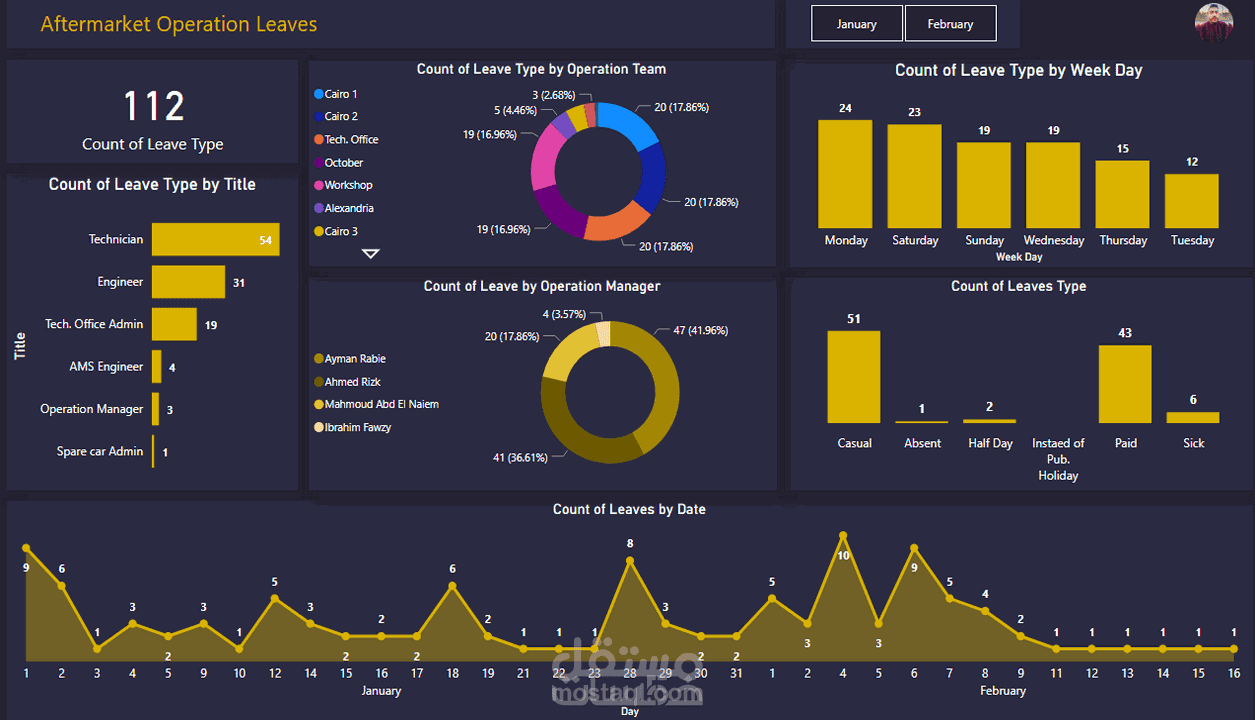Click the January 18 data point labeled 6
The width and height of the screenshot is (1255, 720).
pyautogui.click(x=452, y=586)
